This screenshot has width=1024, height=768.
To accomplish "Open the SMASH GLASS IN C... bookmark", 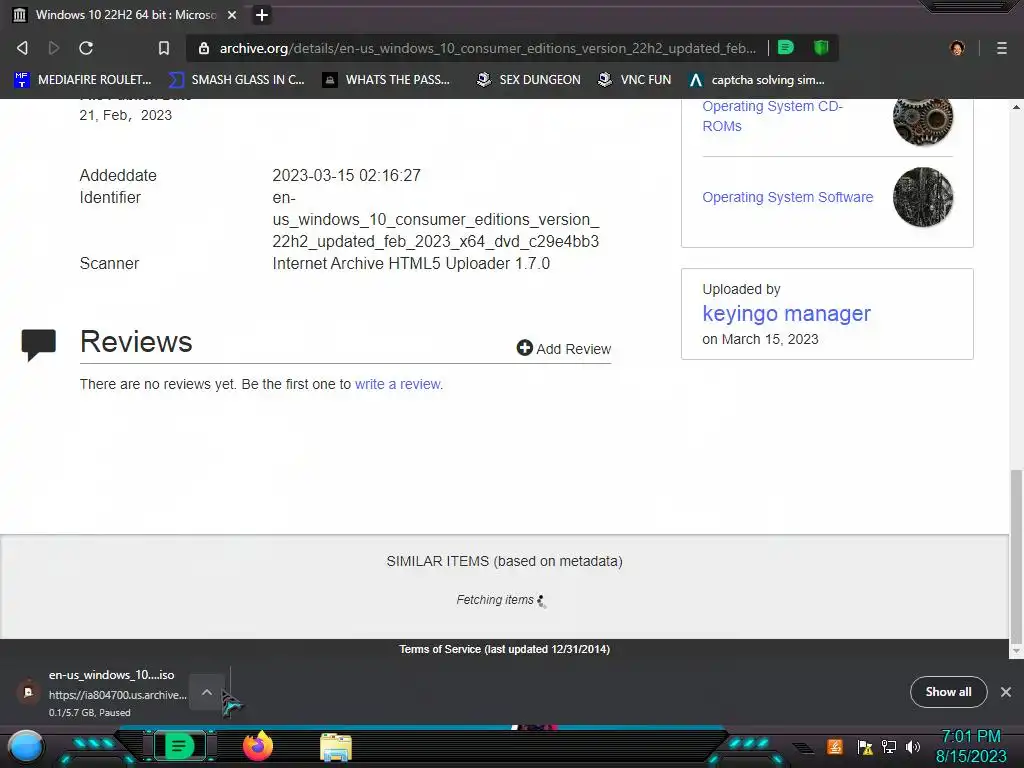I will [x=236, y=80].
